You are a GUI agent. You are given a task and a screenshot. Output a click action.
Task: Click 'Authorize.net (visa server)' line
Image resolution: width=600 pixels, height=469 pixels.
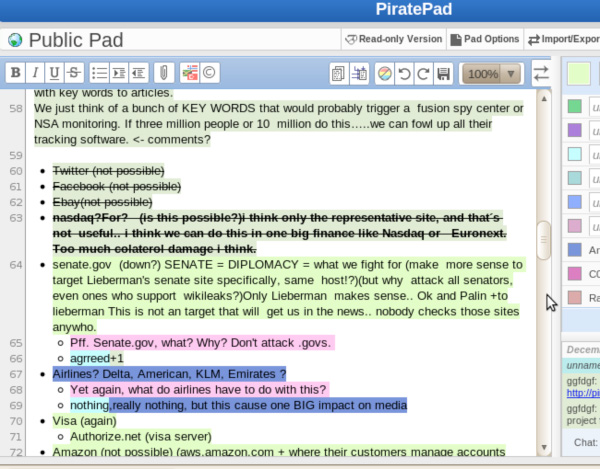pos(140,437)
